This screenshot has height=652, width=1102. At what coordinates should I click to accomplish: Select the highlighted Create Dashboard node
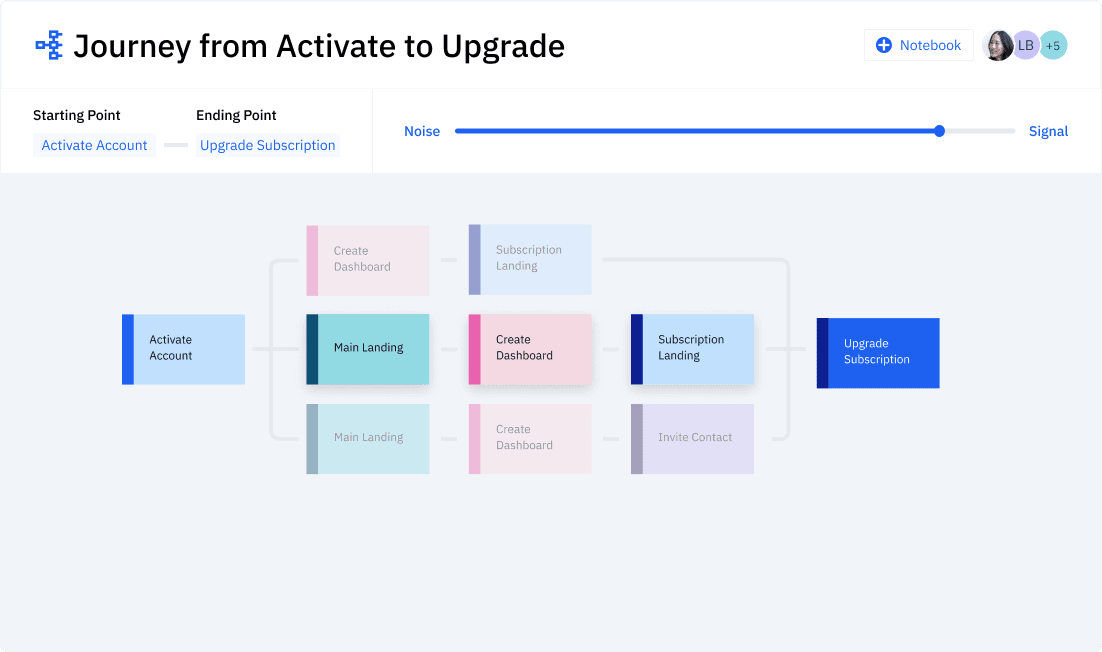coord(530,349)
